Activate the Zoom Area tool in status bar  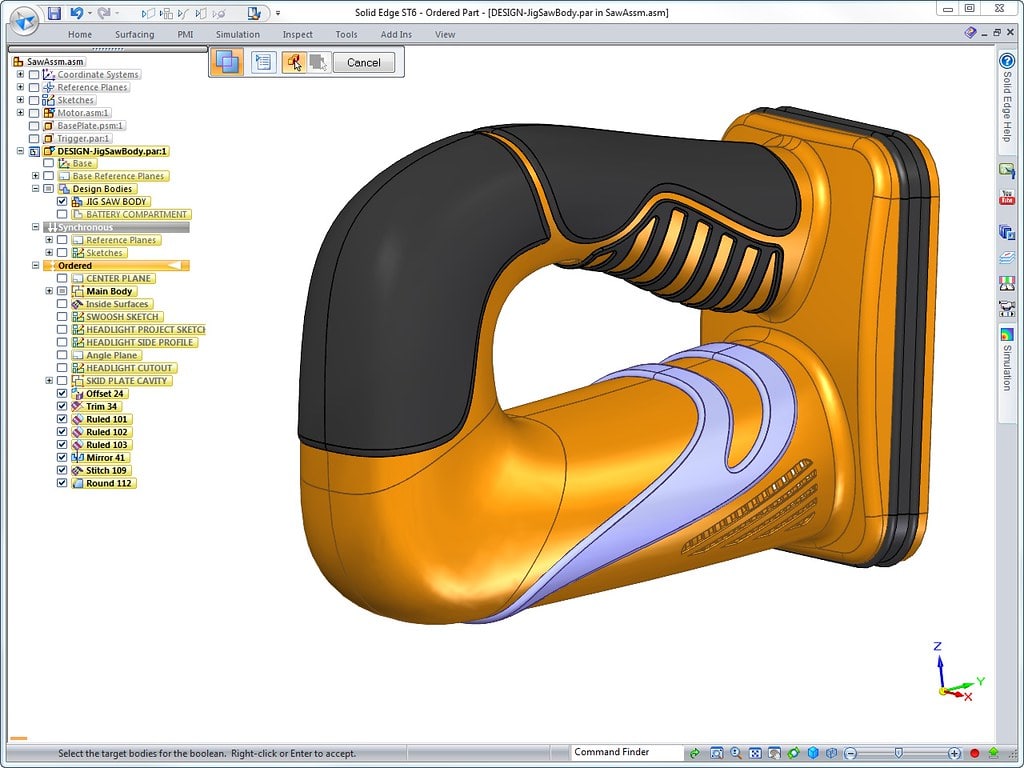click(x=715, y=751)
